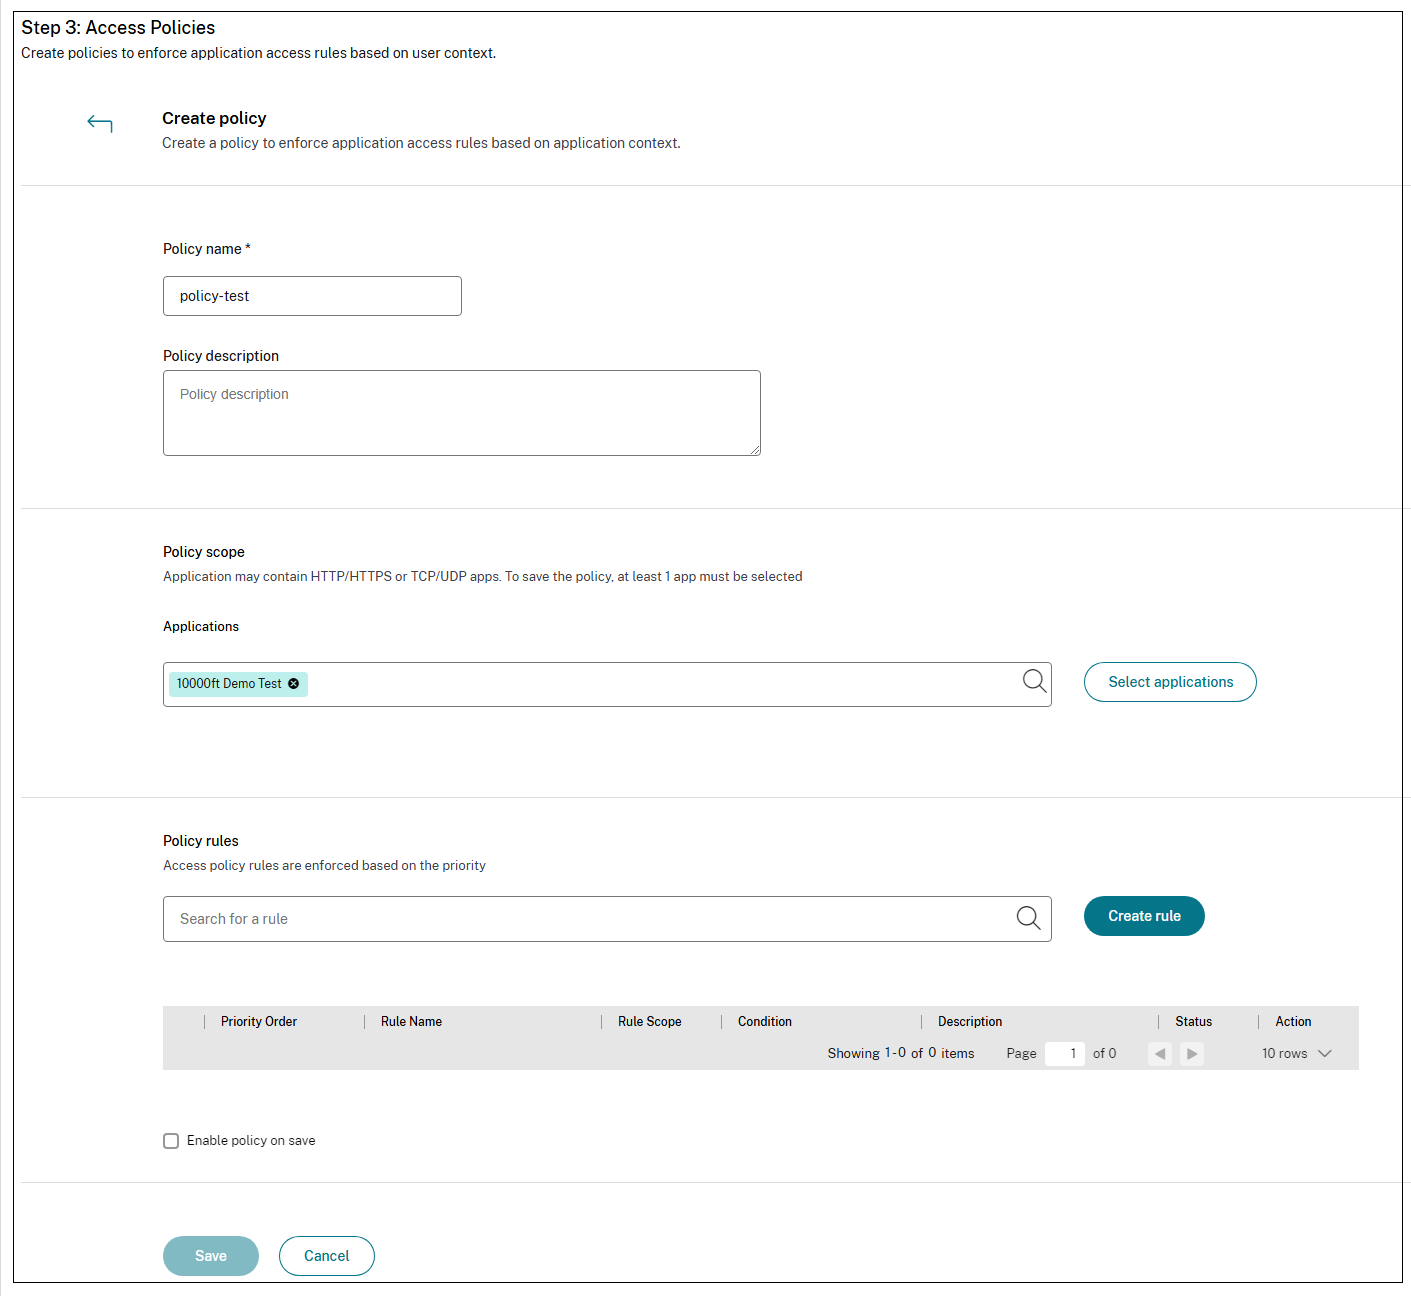This screenshot has width=1411, height=1303.
Task: Click the page number input box
Action: (1065, 1054)
